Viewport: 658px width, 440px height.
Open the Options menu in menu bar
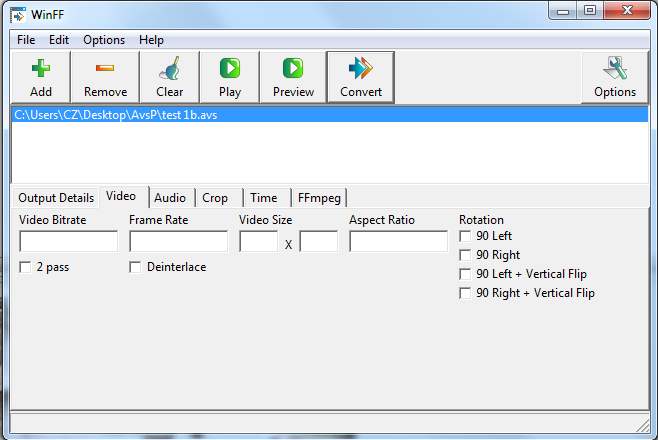(104, 40)
